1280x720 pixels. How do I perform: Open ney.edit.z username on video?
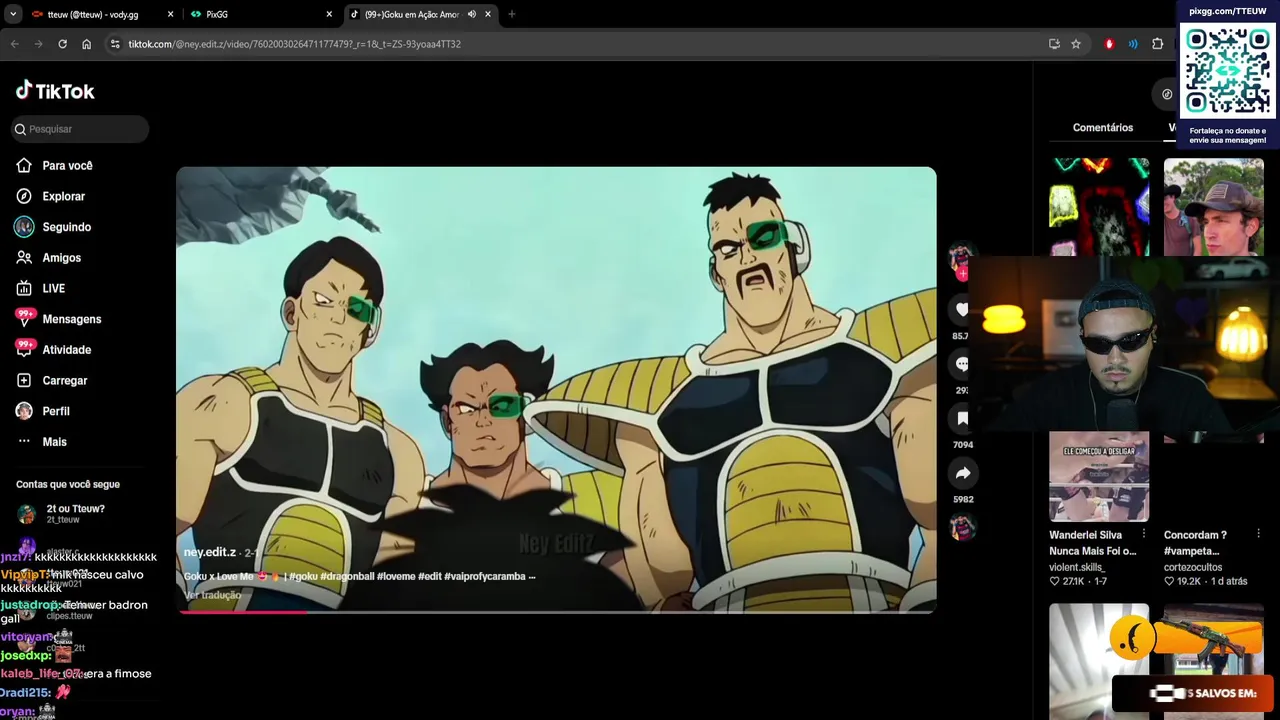tap(210, 552)
